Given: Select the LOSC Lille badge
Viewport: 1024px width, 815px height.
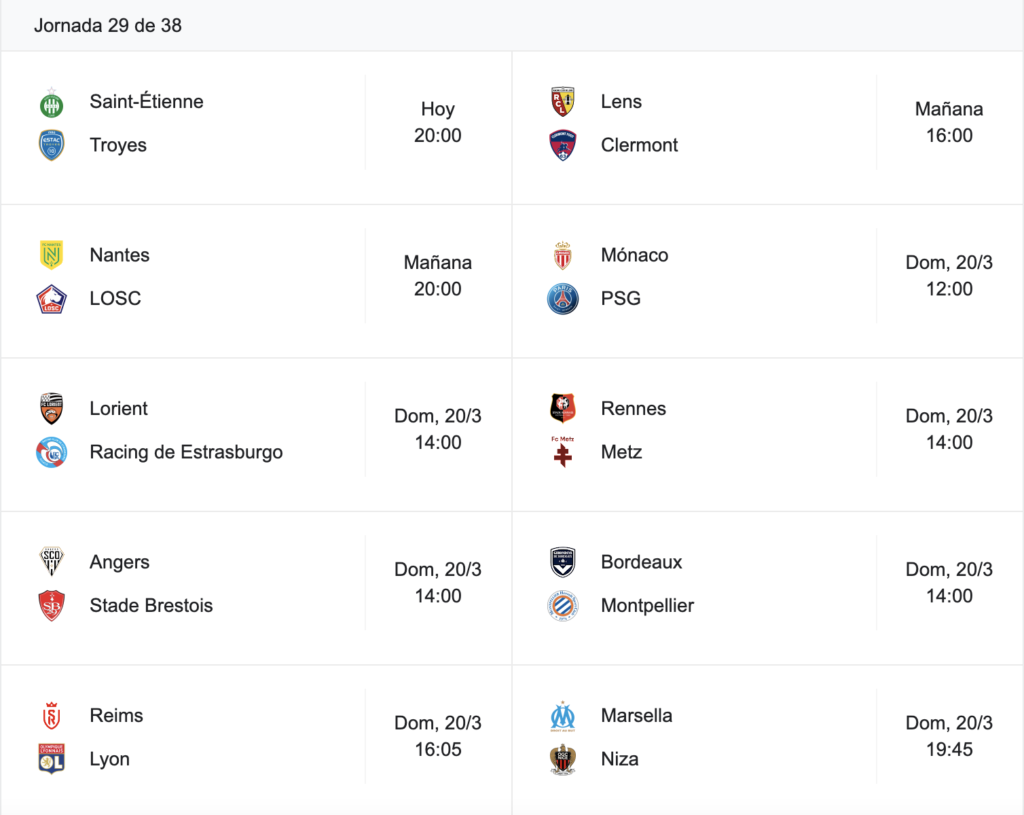Looking at the screenshot, I should pyautogui.click(x=52, y=299).
